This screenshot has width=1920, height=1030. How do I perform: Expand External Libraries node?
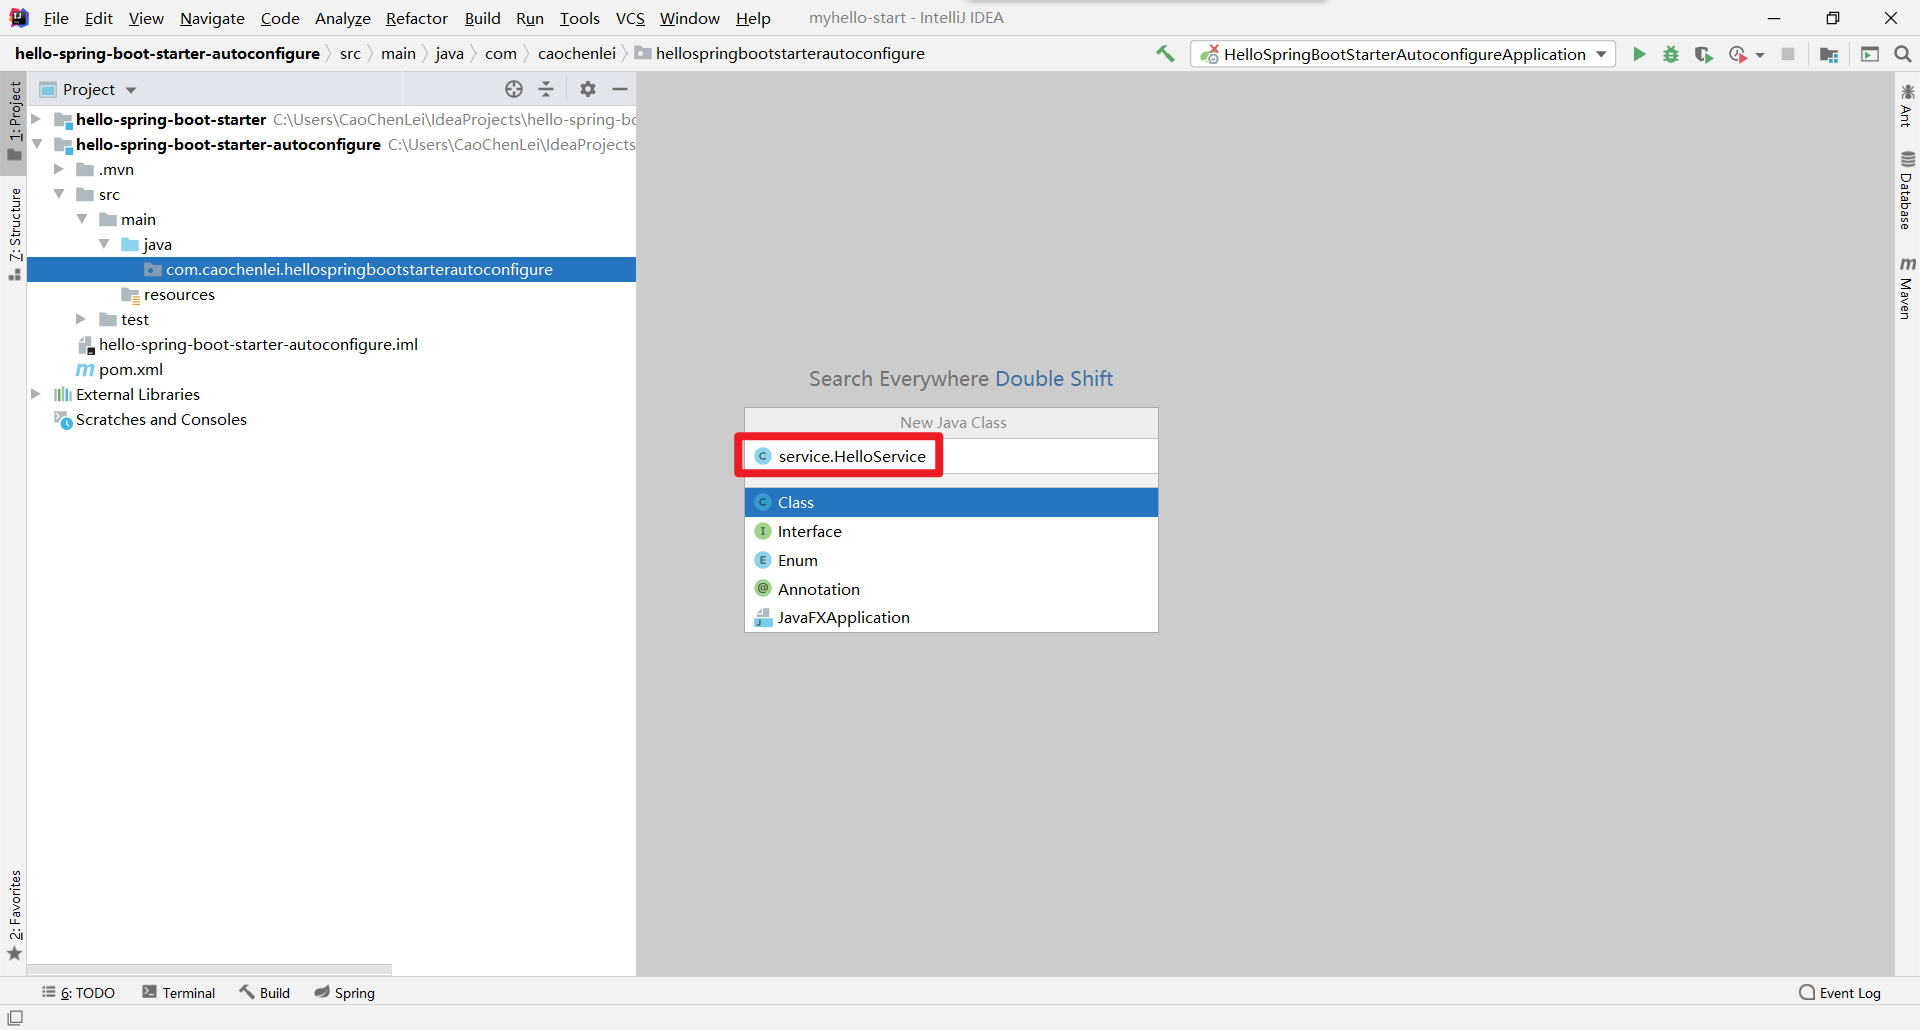[x=36, y=394]
